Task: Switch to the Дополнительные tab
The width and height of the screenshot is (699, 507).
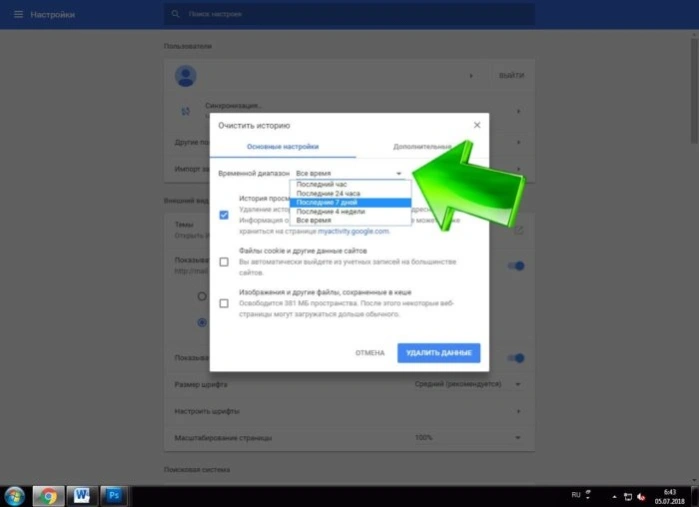Action: pos(422,147)
